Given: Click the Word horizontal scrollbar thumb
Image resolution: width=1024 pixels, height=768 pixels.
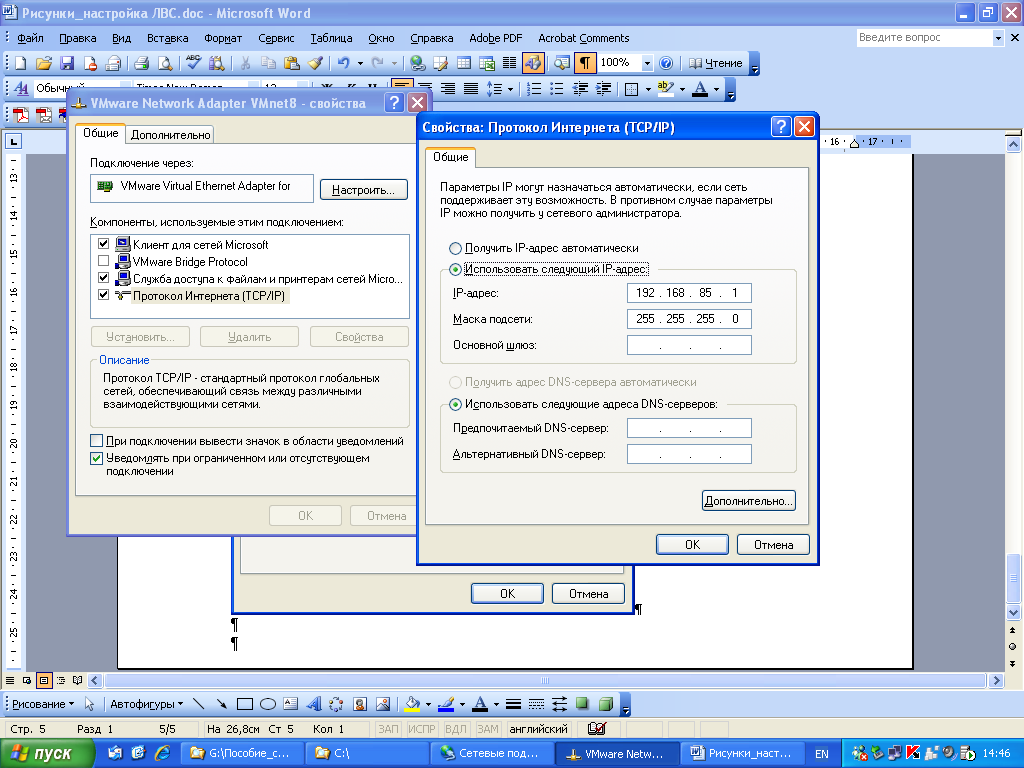Looking at the screenshot, I should point(545,680).
